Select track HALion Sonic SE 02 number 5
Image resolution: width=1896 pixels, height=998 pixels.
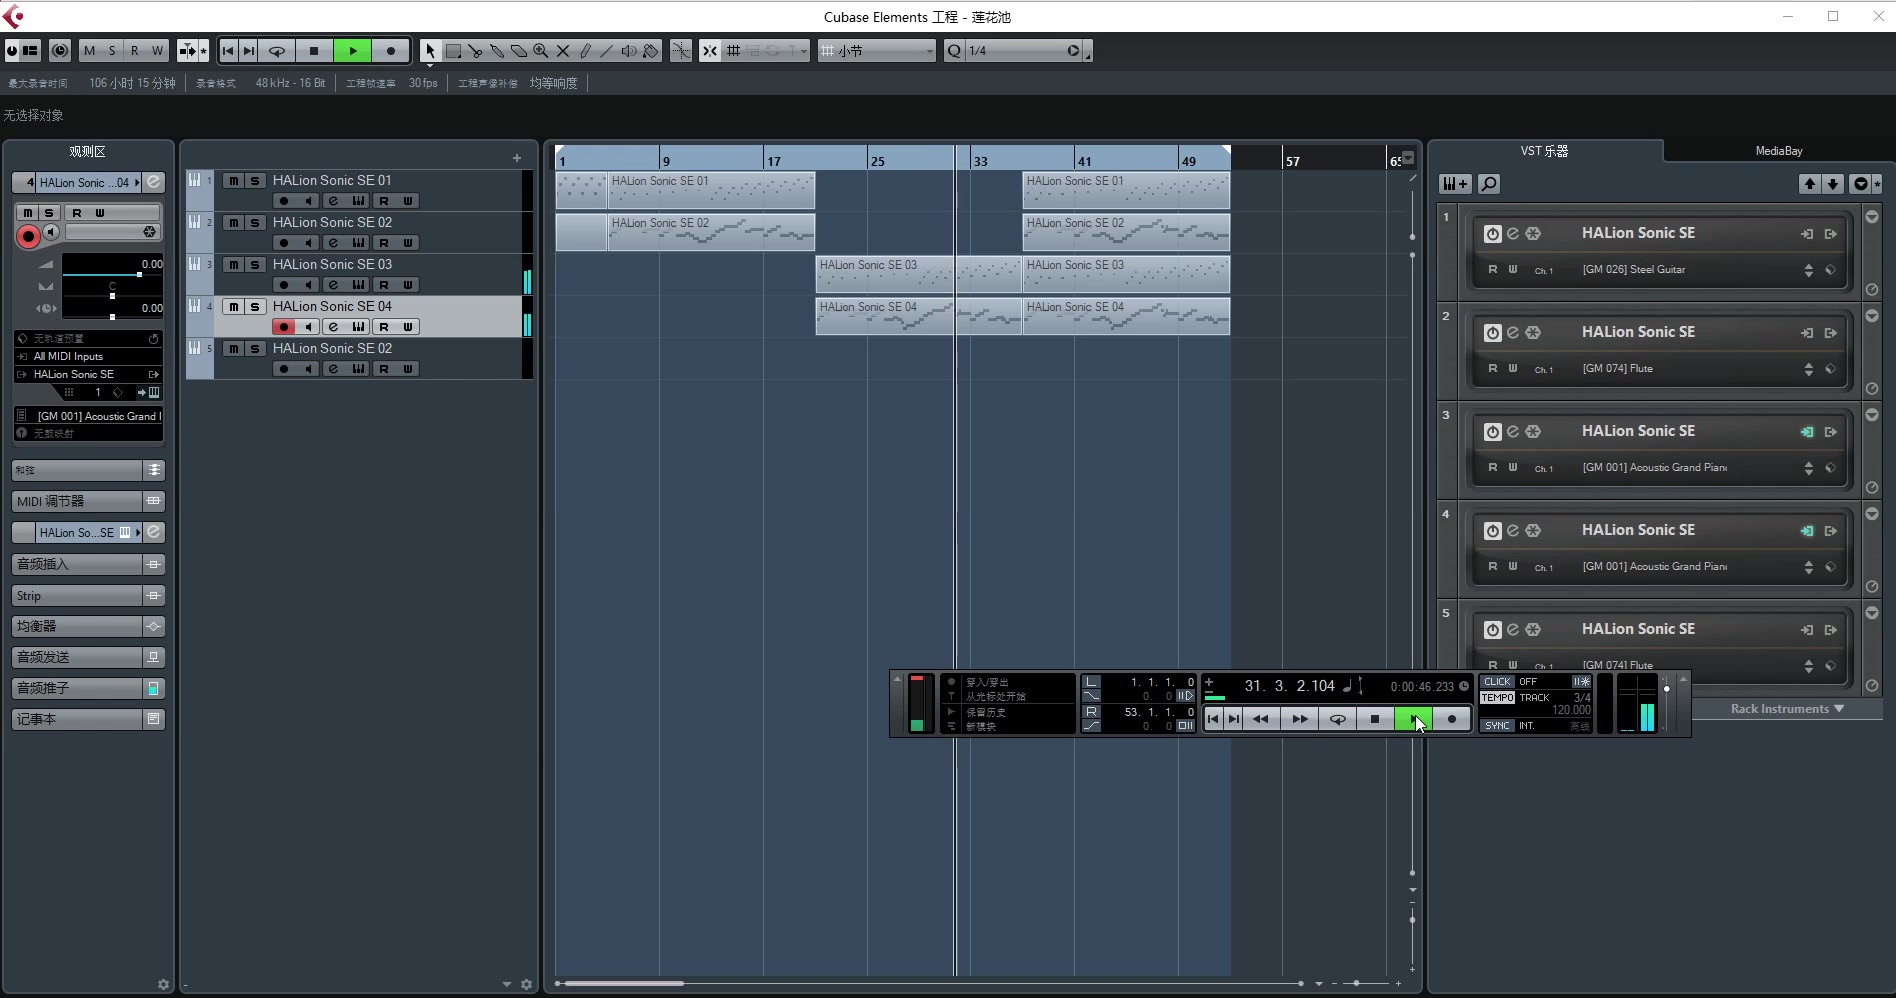pos(332,349)
